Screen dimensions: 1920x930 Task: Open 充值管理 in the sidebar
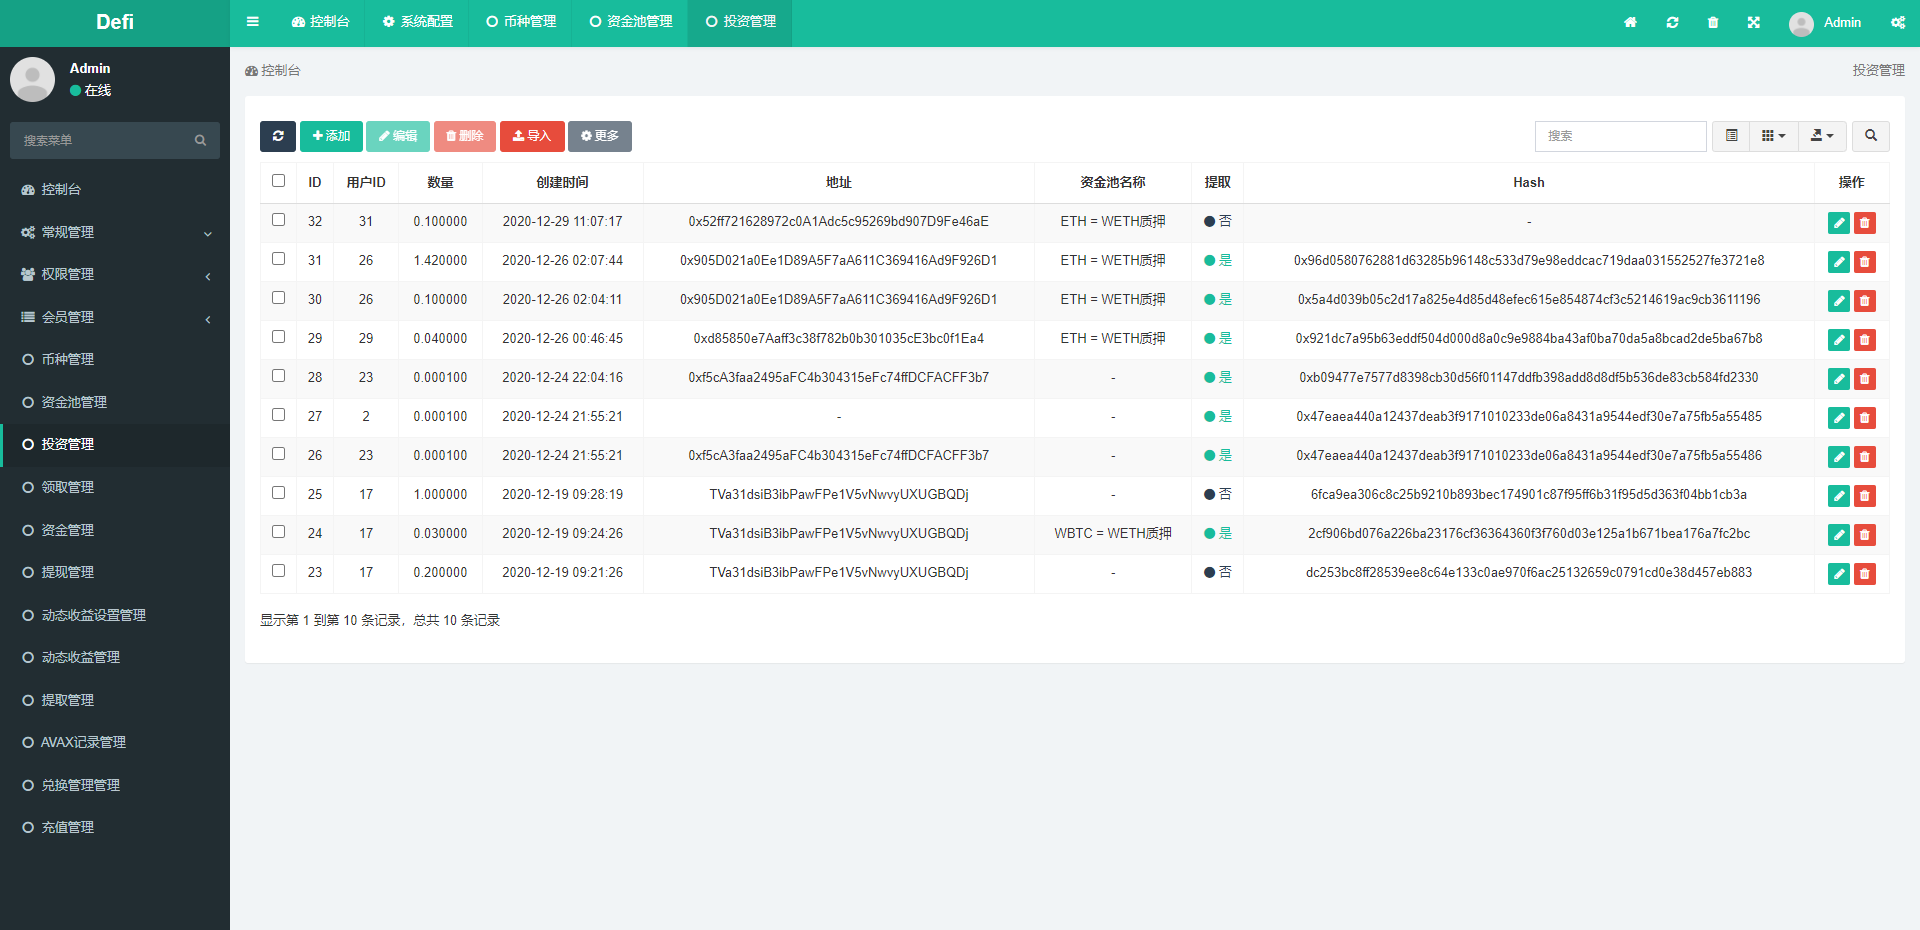pyautogui.click(x=115, y=827)
